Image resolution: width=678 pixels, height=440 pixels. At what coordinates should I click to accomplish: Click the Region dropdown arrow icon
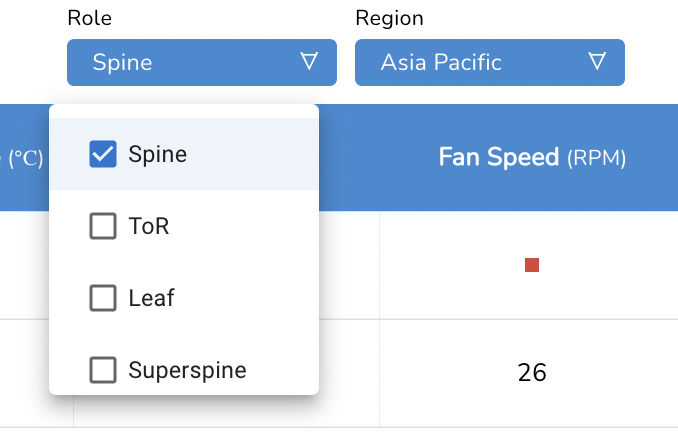point(597,62)
